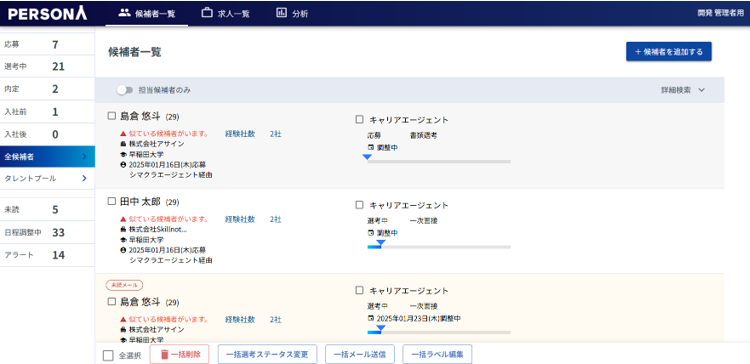
Task: Click warning triangle icon for 田中 太郎
Action: pos(123,219)
